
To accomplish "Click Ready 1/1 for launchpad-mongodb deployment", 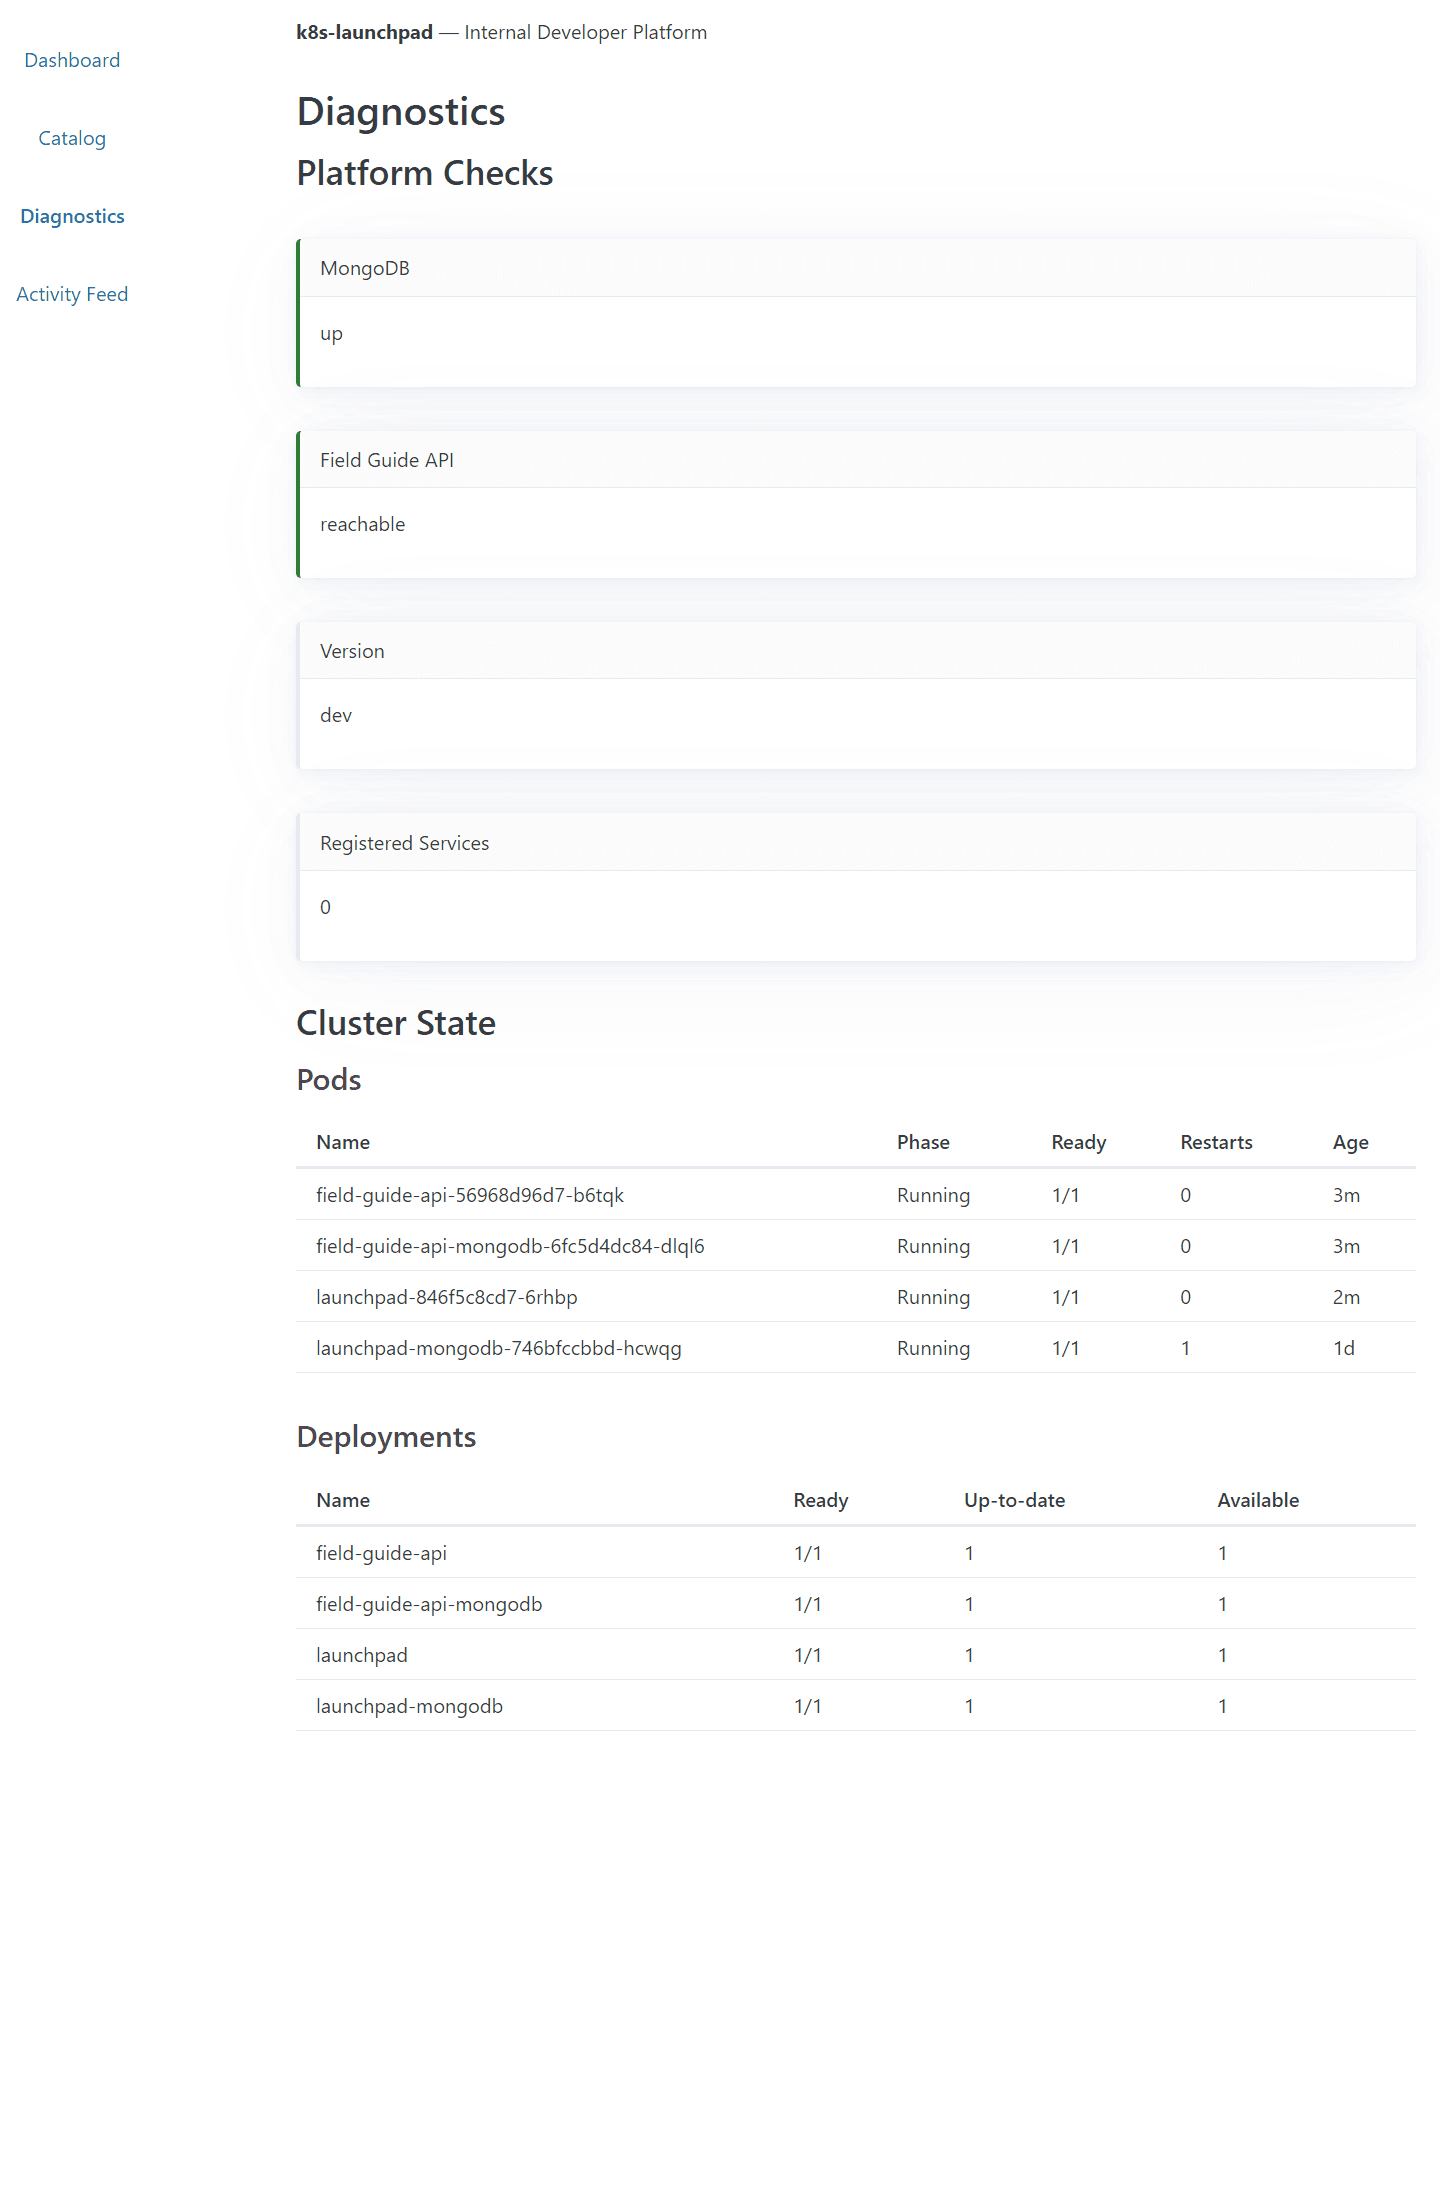I will (x=807, y=1706).
